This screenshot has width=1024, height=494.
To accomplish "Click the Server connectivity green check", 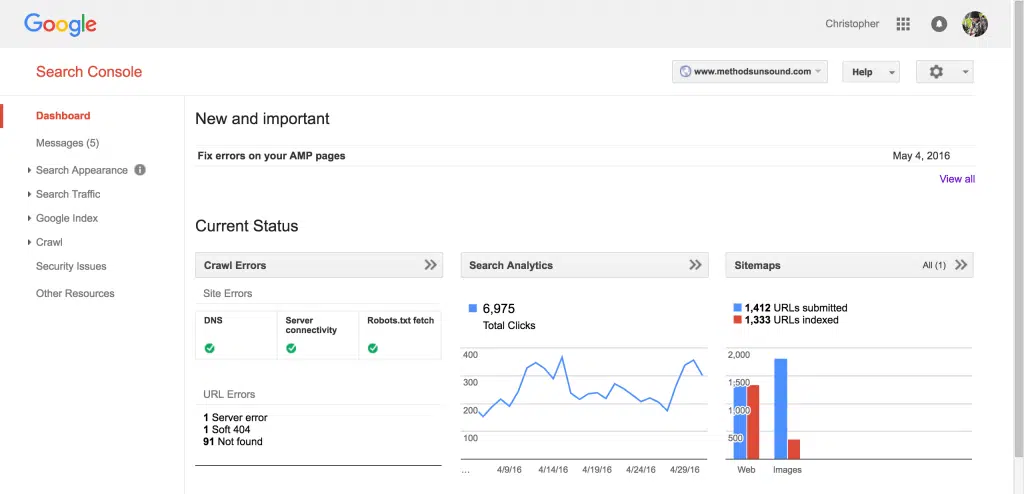I will click(291, 348).
